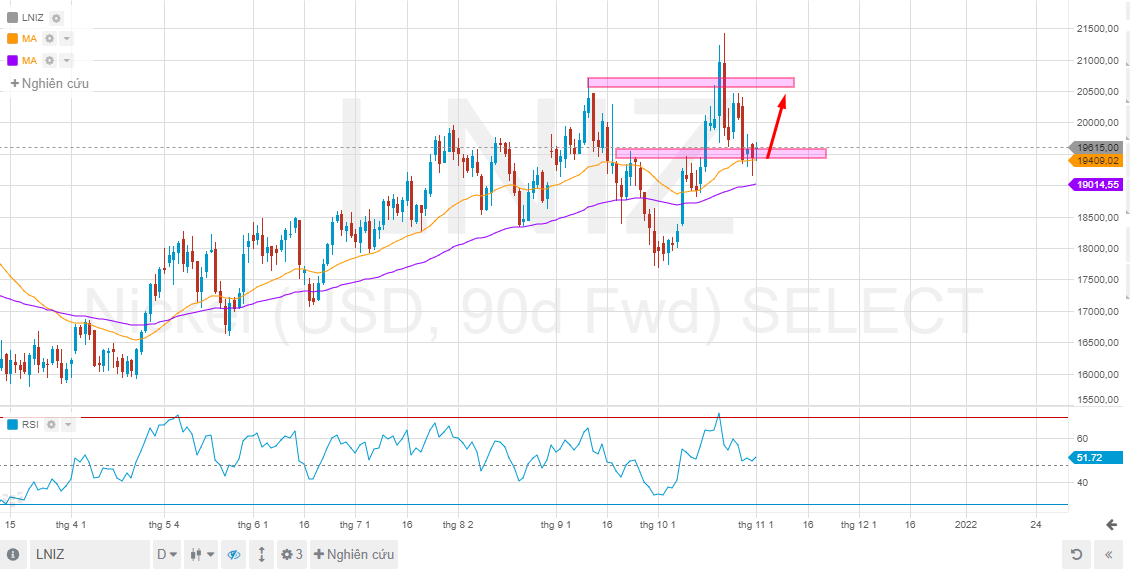Click gray LNIZ color swatch

(x=12, y=19)
